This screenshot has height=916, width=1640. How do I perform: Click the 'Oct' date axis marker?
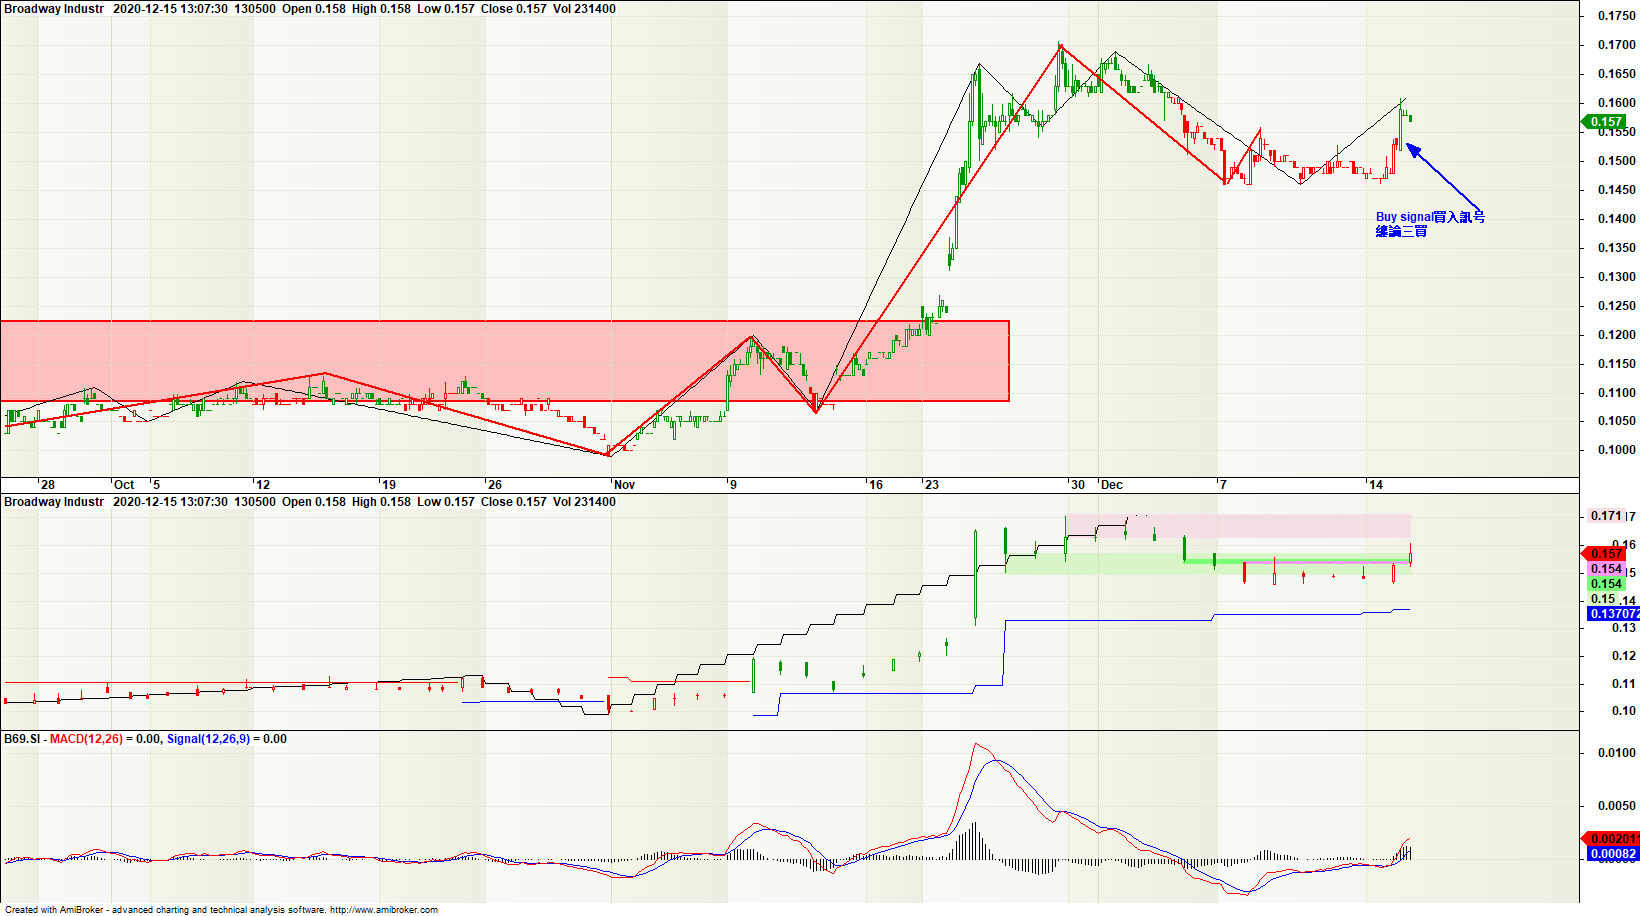tap(124, 485)
